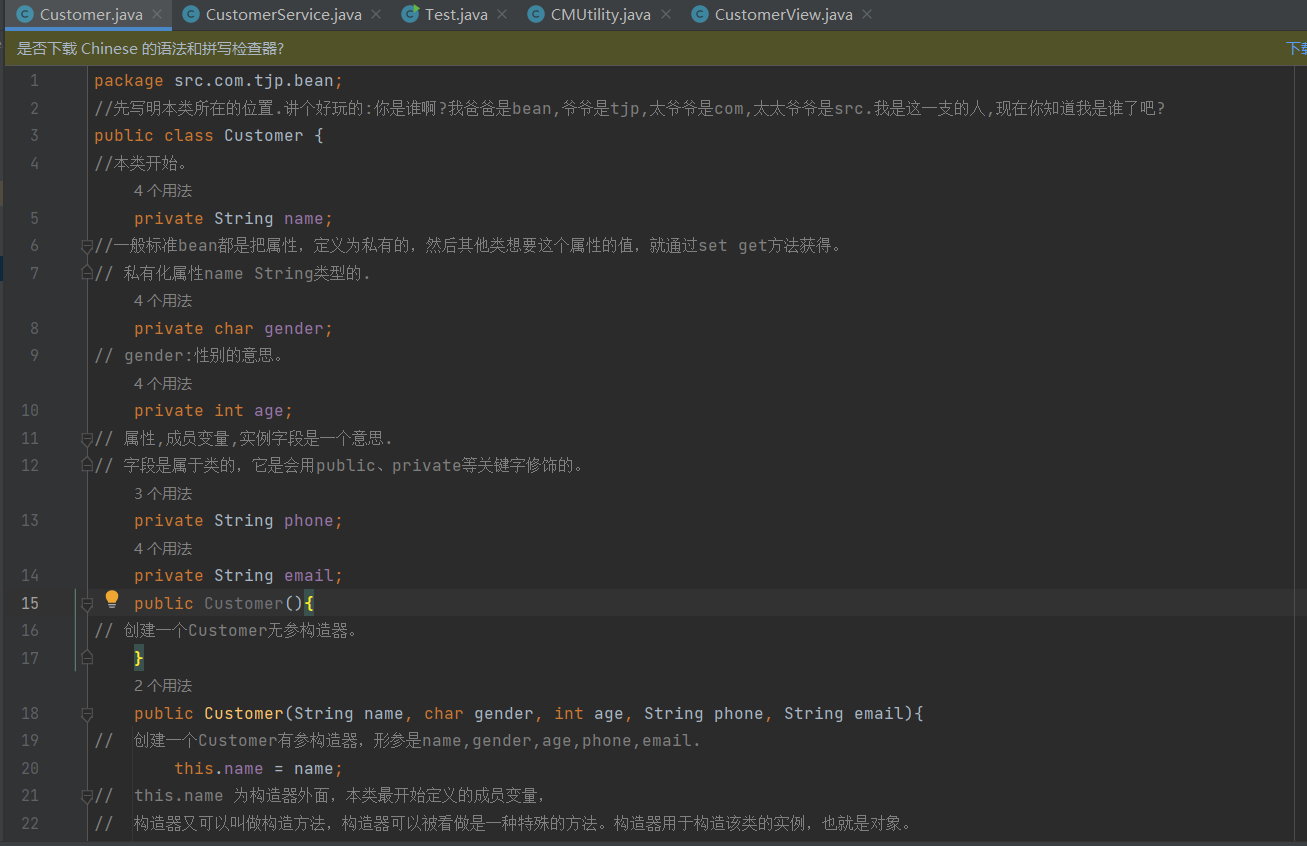Image resolution: width=1307 pixels, height=846 pixels.
Task: Click the 'String email' parameter on line 18
Action: (844, 713)
